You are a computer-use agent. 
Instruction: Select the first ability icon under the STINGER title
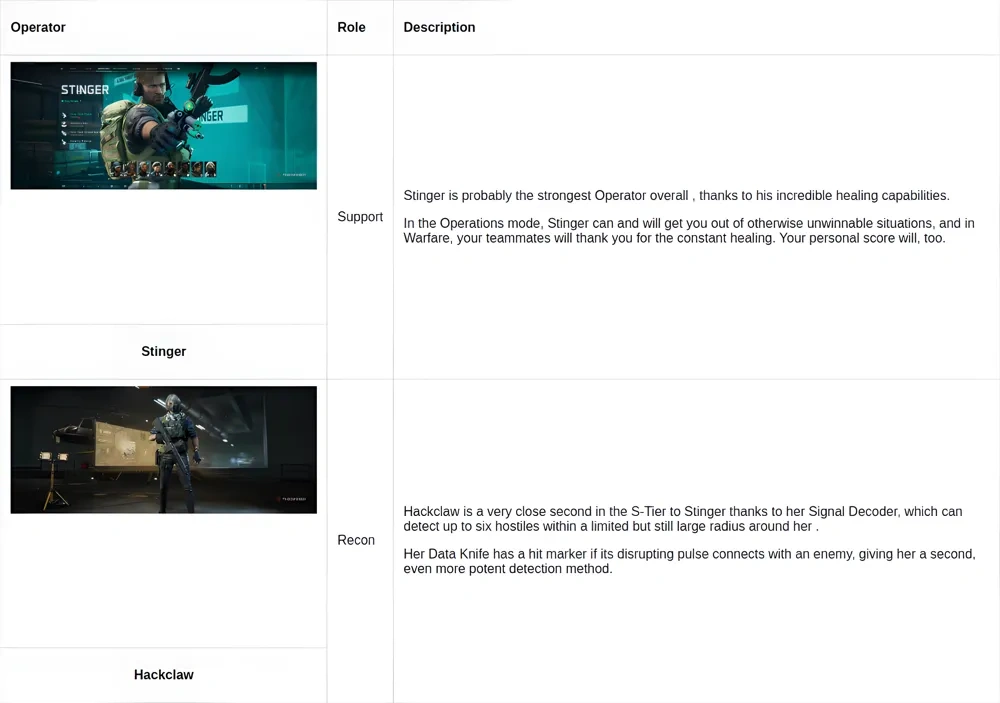coord(65,113)
